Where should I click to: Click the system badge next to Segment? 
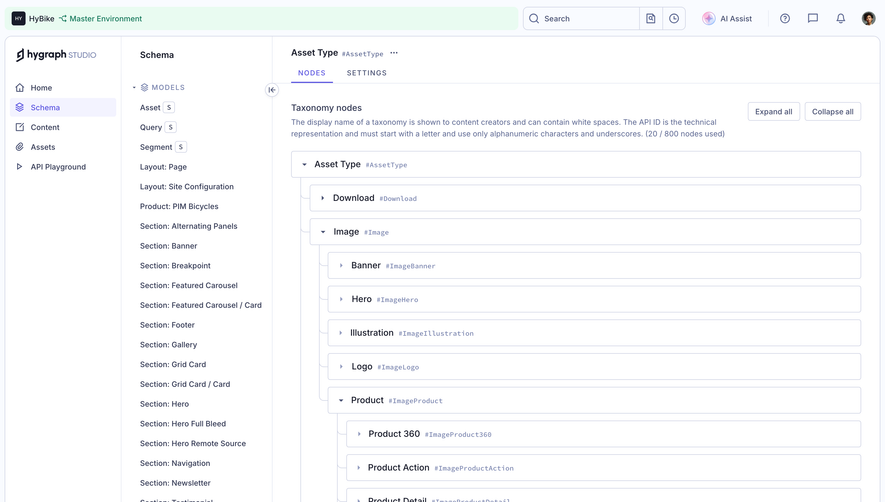(181, 147)
